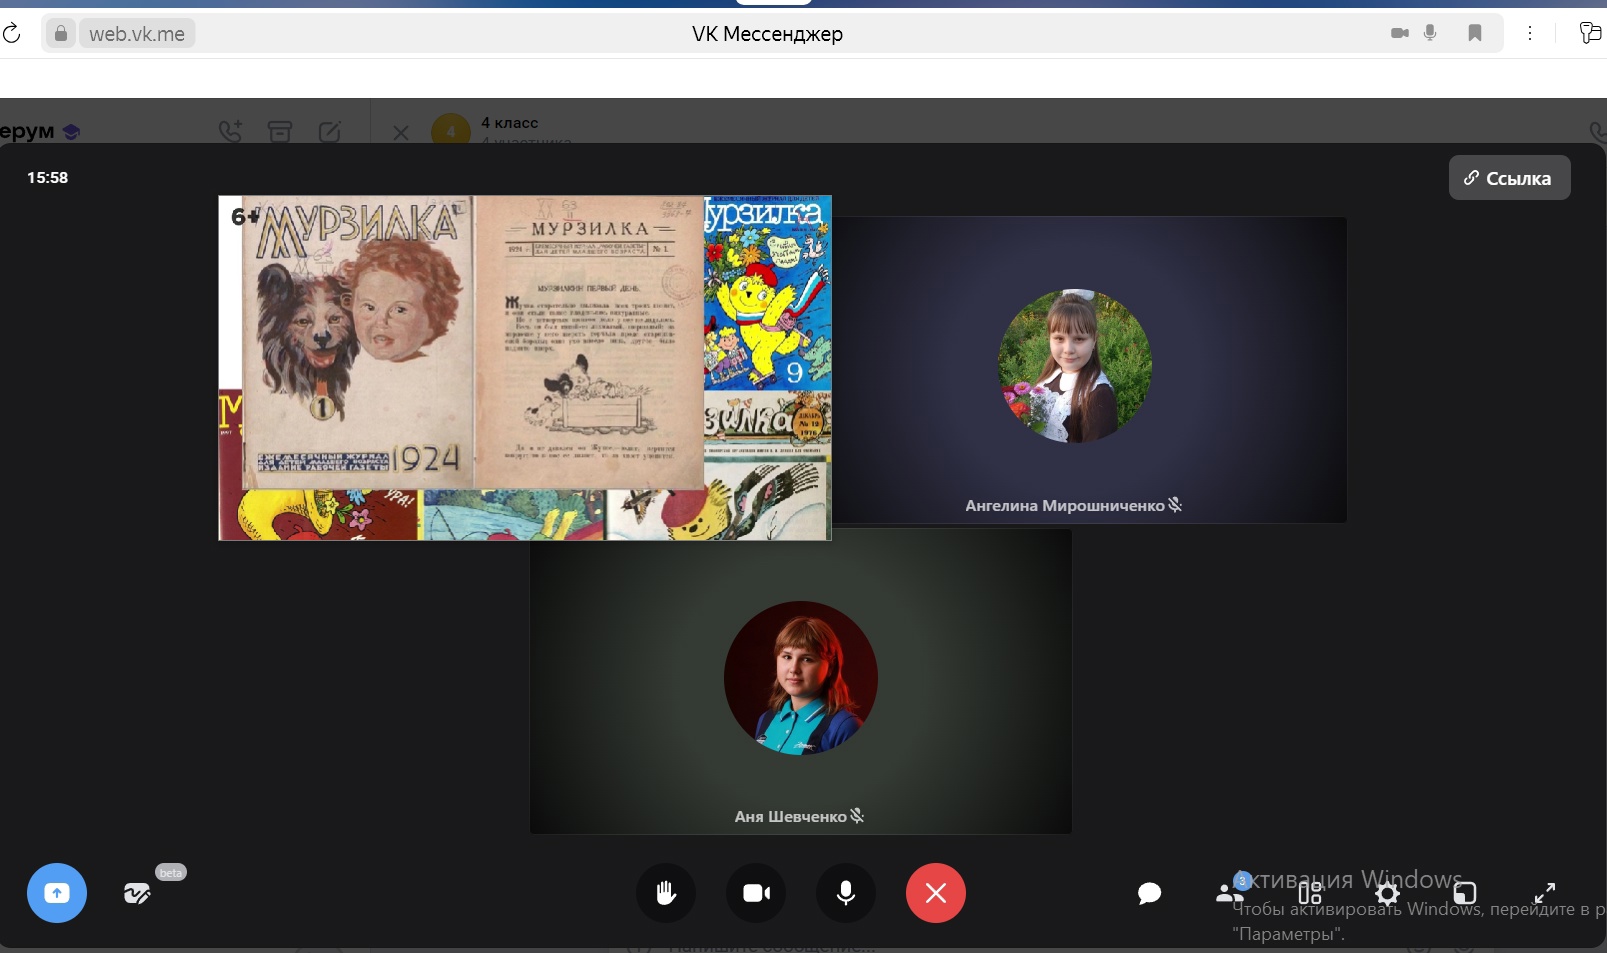Screen dimensions: 1607x953
Task: Open microphone permission icon in address bar
Action: click(x=1430, y=33)
